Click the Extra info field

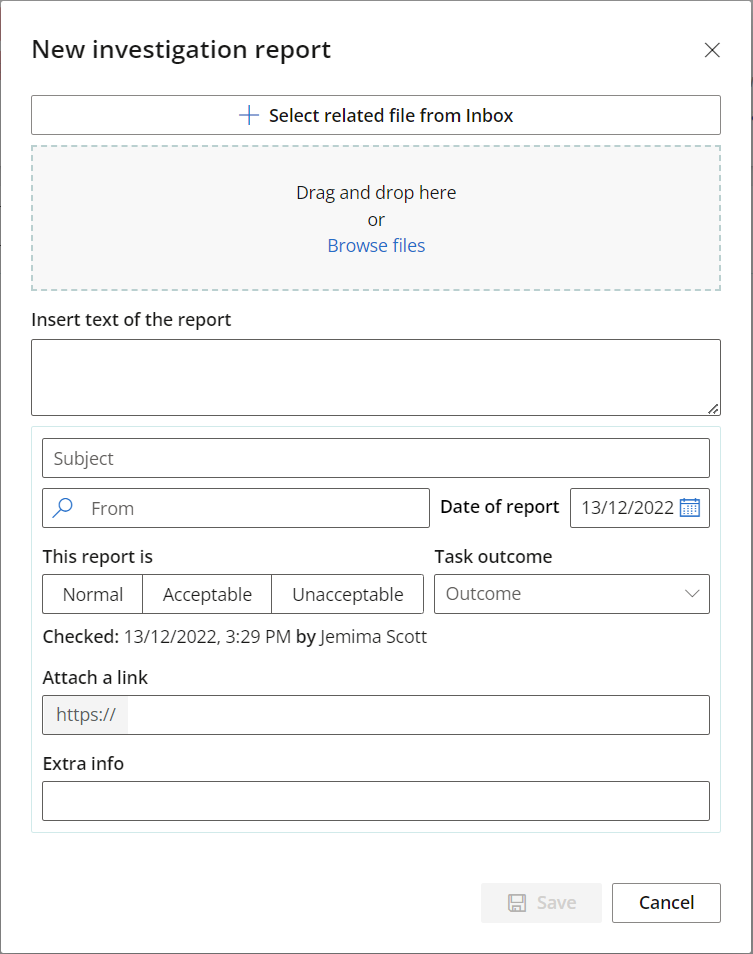coord(376,801)
